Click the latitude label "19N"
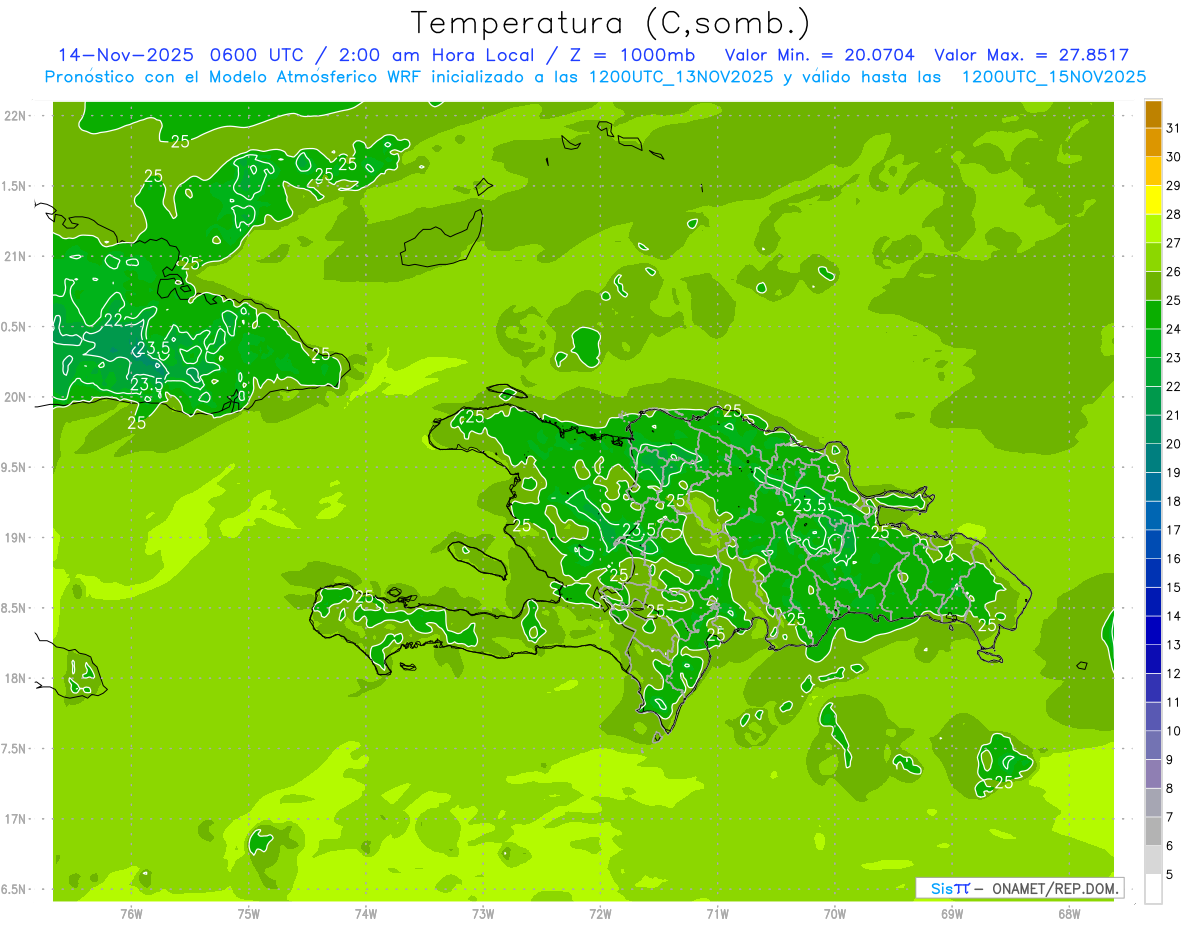Viewport: 1200px width, 927px height. (x=15, y=538)
